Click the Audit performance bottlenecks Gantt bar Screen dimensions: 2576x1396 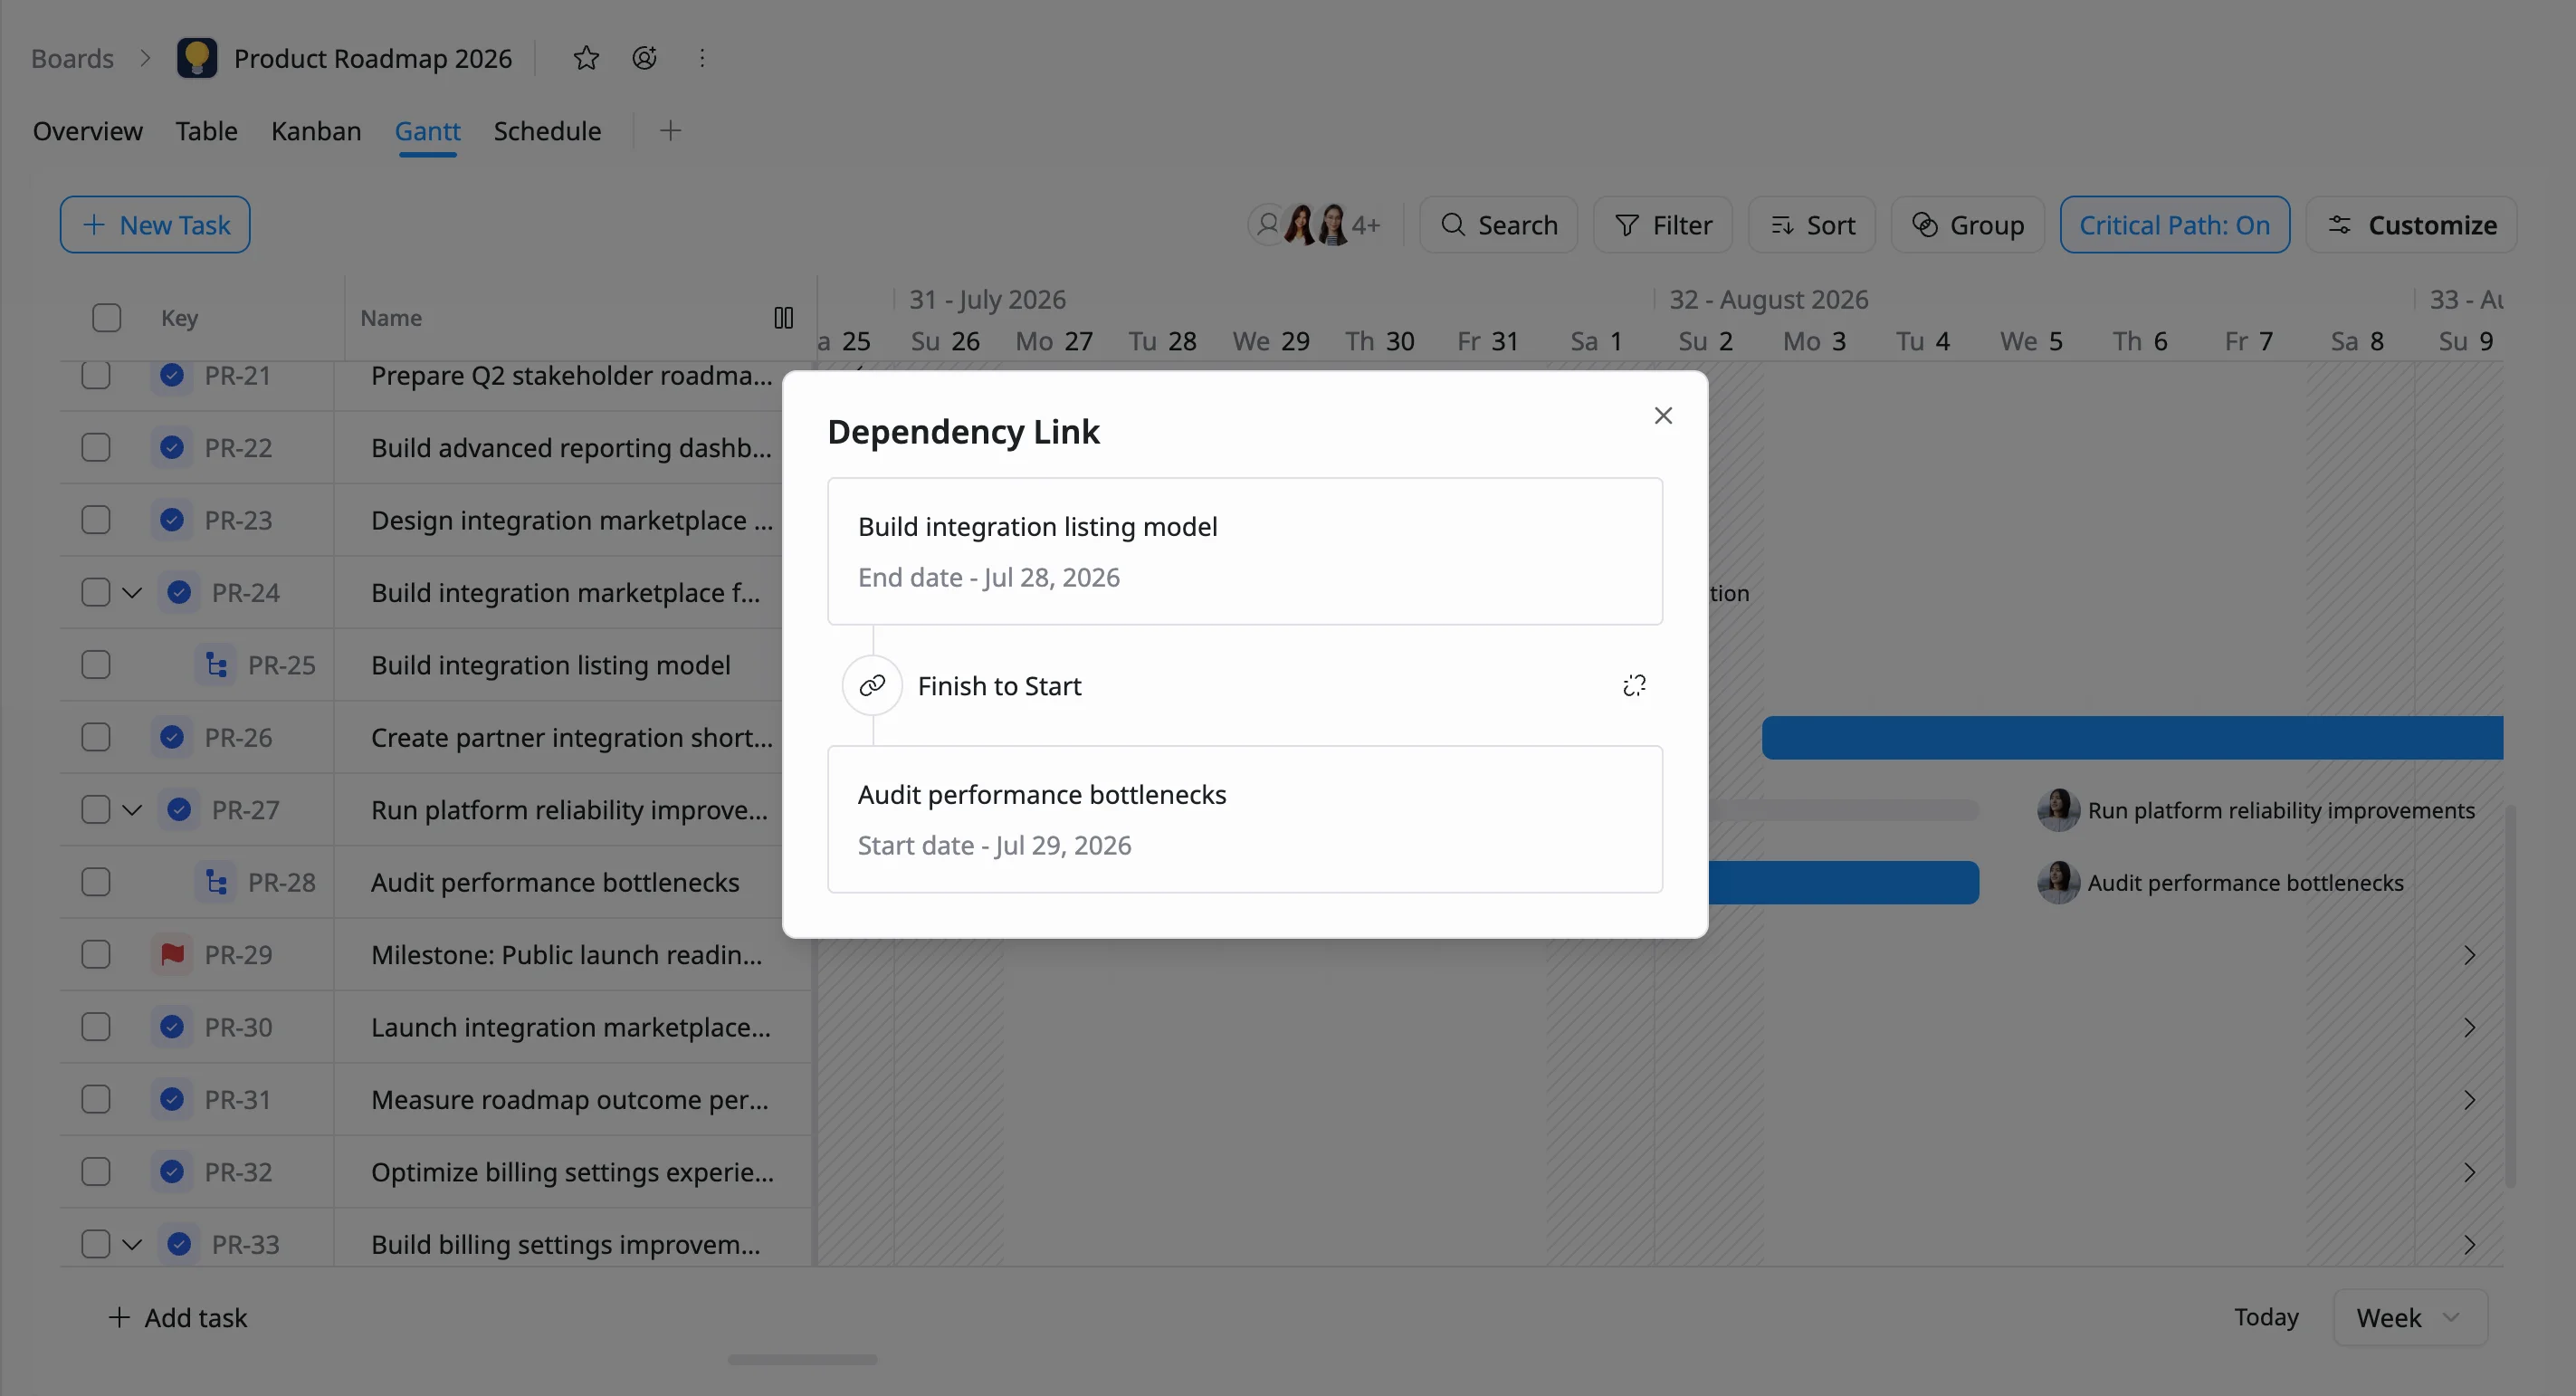(x=1843, y=882)
